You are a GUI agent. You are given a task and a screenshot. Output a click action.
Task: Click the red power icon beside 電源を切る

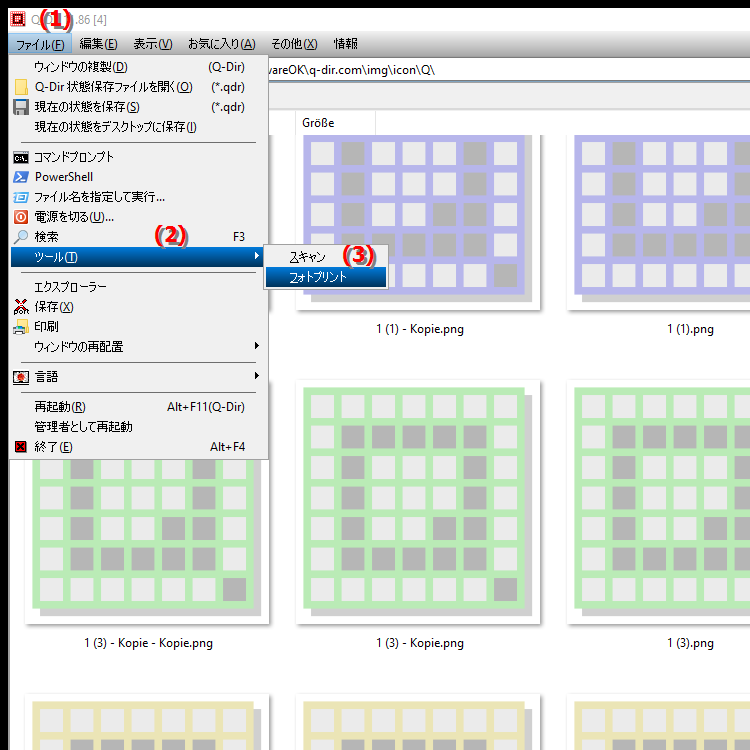pos(21,217)
